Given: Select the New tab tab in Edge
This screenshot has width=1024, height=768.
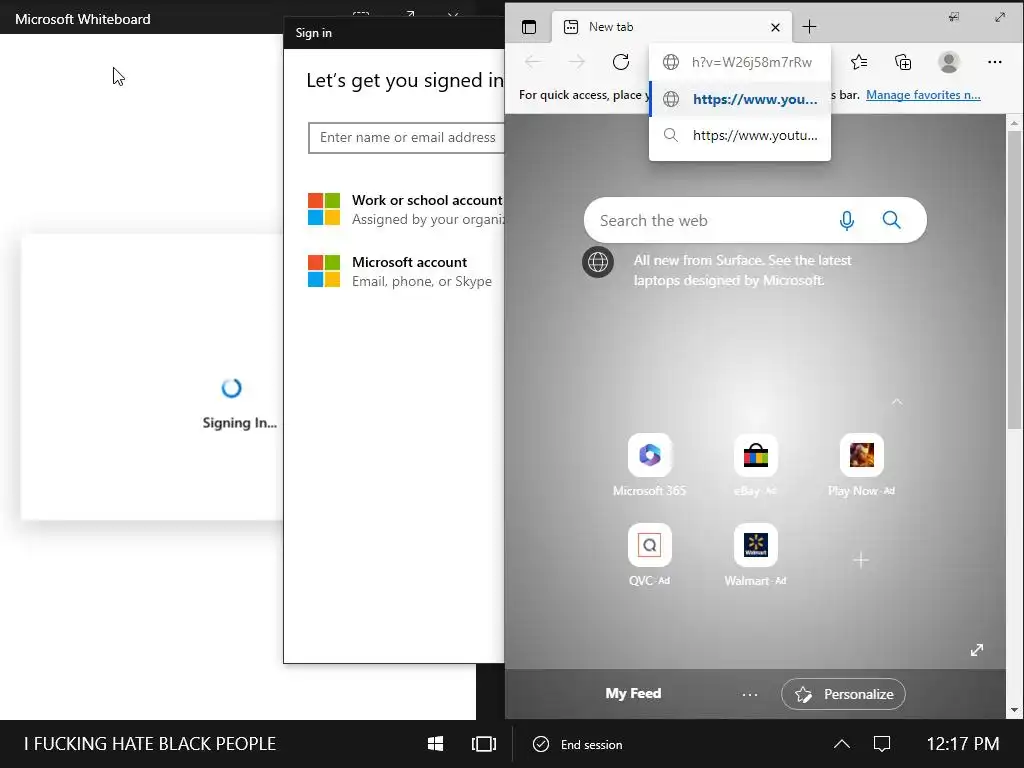Looking at the screenshot, I should coord(671,27).
